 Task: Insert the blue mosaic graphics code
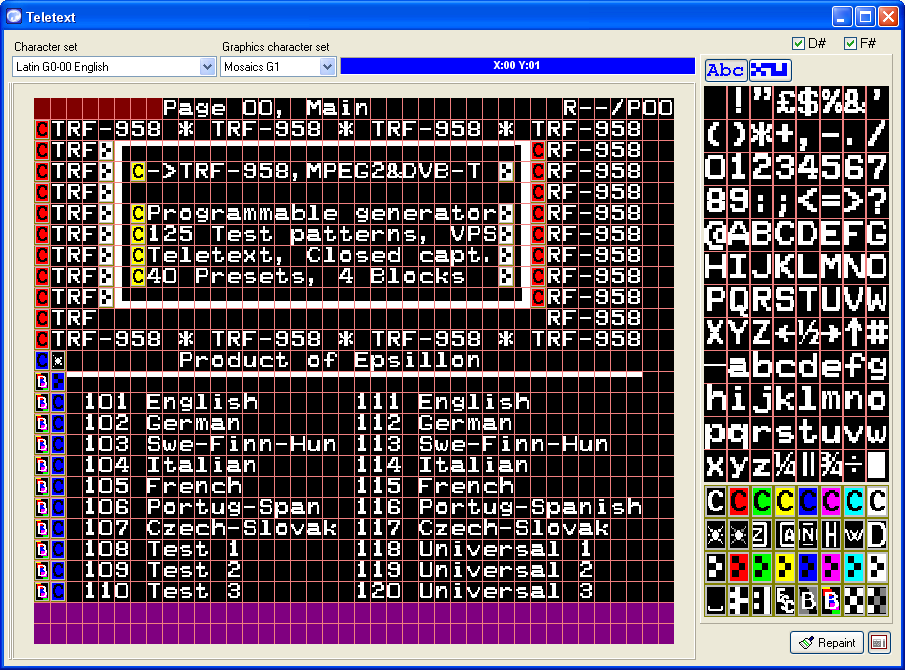(x=808, y=568)
